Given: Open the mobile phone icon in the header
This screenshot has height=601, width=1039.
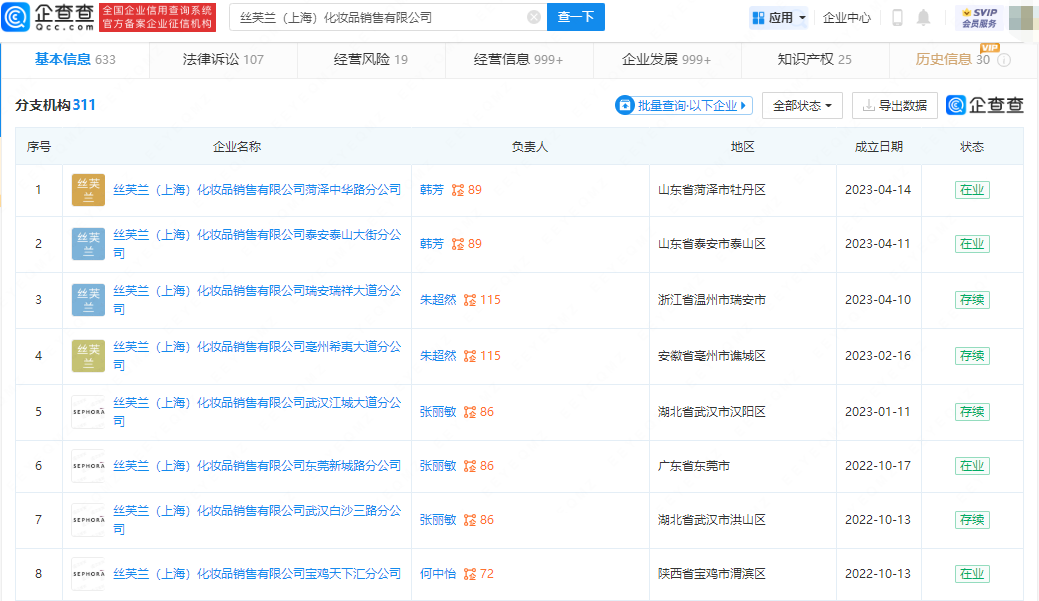Looking at the screenshot, I should click(897, 17).
